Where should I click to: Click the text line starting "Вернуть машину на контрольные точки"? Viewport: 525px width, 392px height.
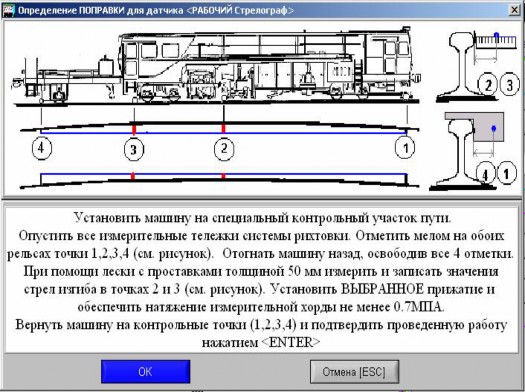(x=261, y=325)
